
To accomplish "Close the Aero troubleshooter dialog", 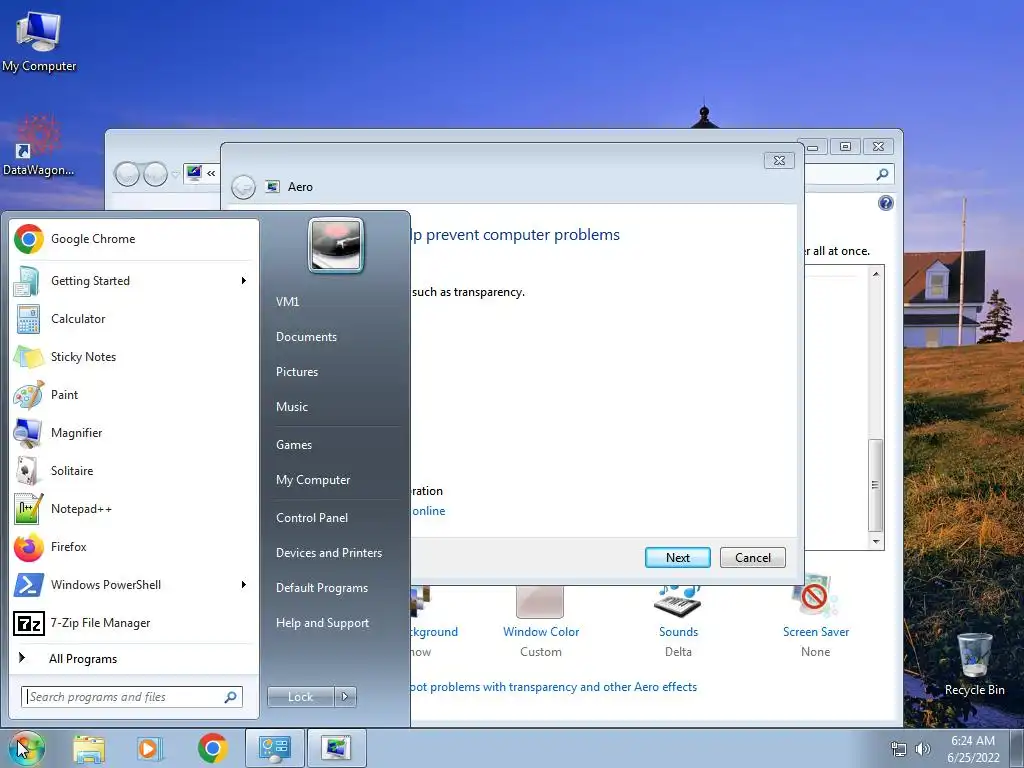I will click(x=779, y=161).
